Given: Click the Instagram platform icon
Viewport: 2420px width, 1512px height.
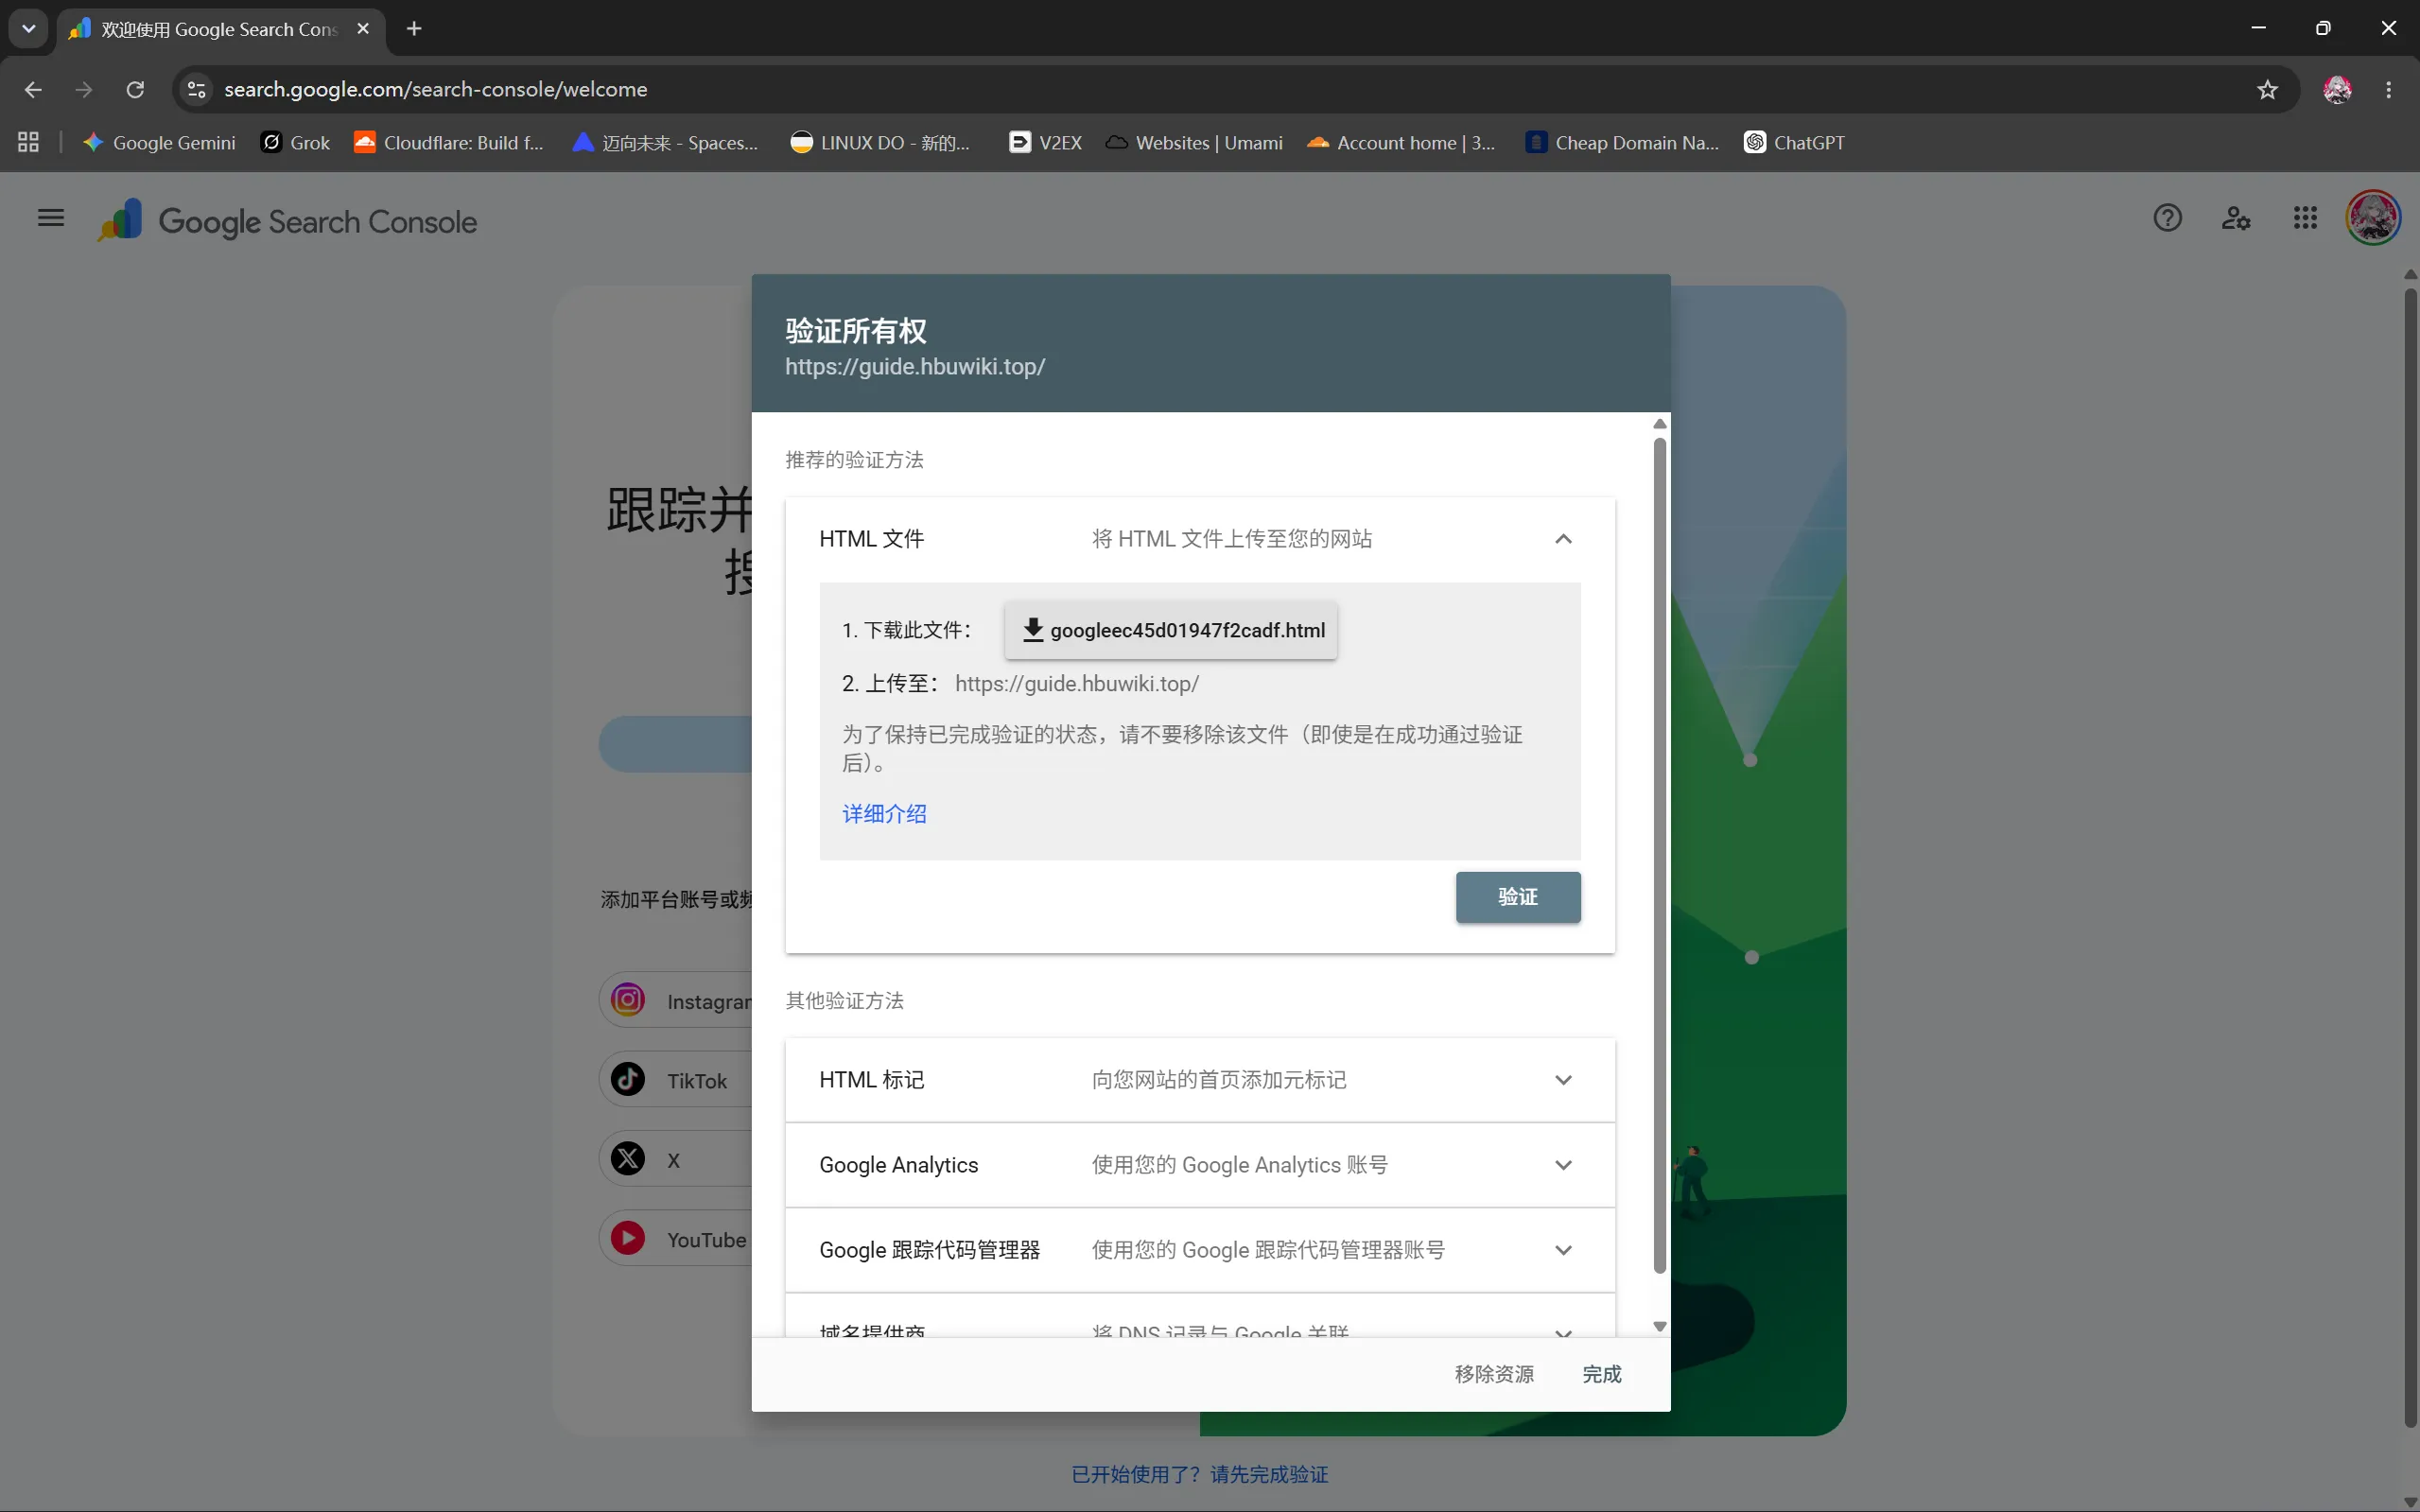Looking at the screenshot, I should click(628, 999).
